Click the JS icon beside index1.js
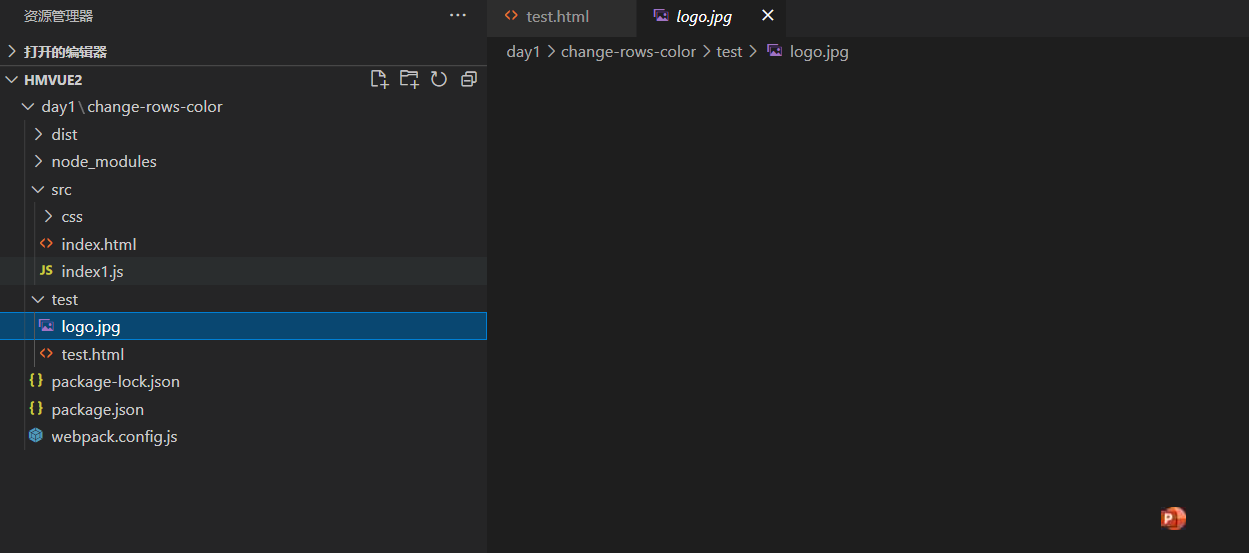Image resolution: width=1249 pixels, height=553 pixels. 46,271
